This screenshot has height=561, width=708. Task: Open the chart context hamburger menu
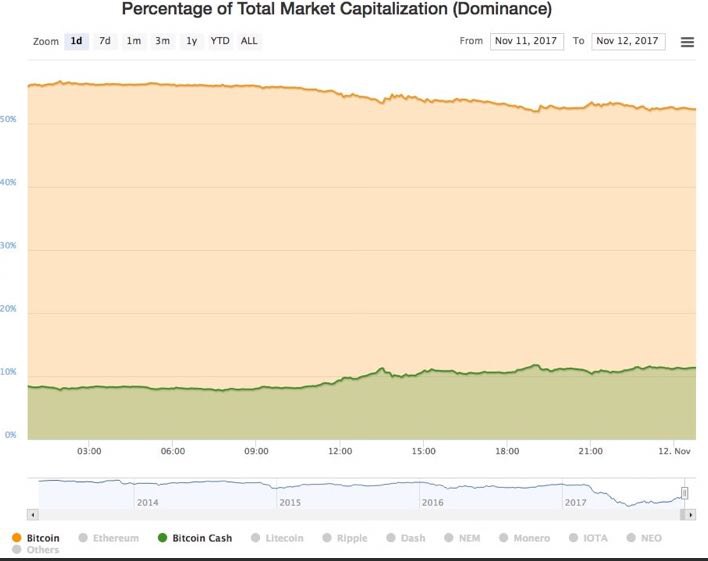[x=687, y=42]
